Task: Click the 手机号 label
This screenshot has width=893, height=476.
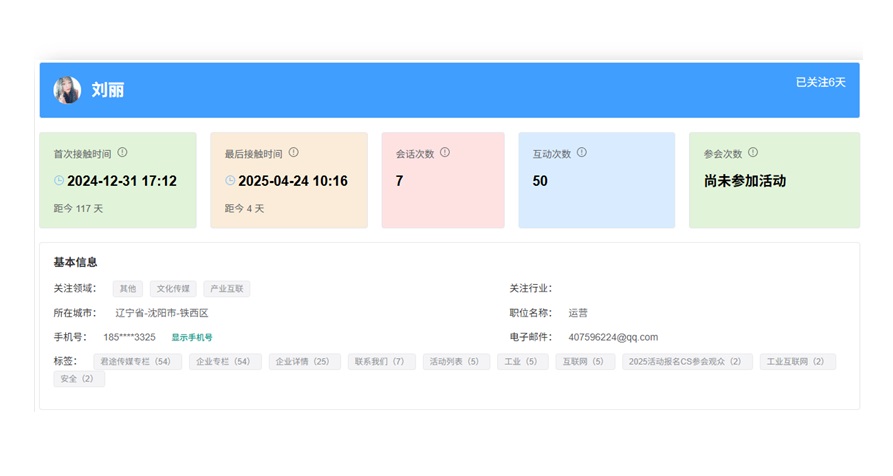Action: click(x=71, y=338)
